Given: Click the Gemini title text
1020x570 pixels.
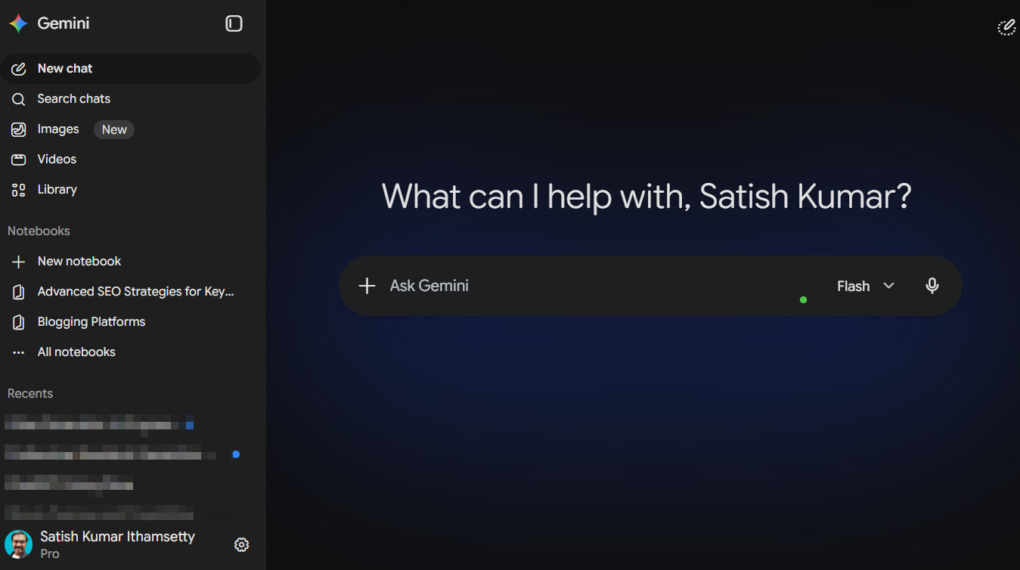Looking at the screenshot, I should (x=63, y=23).
